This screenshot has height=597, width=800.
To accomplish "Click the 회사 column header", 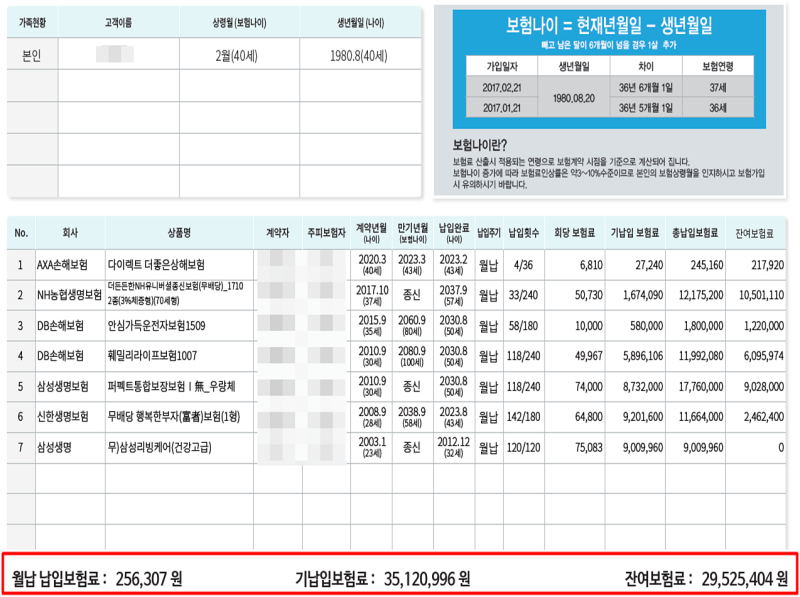I will point(70,233).
